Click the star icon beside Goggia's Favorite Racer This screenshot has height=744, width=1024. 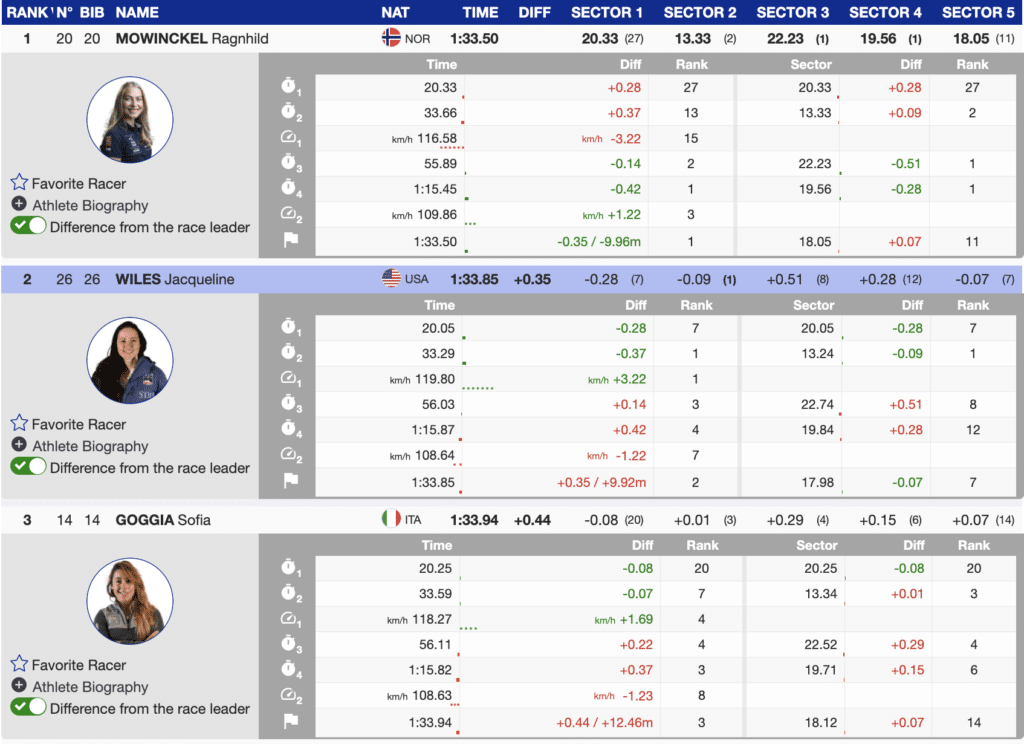coord(19,665)
